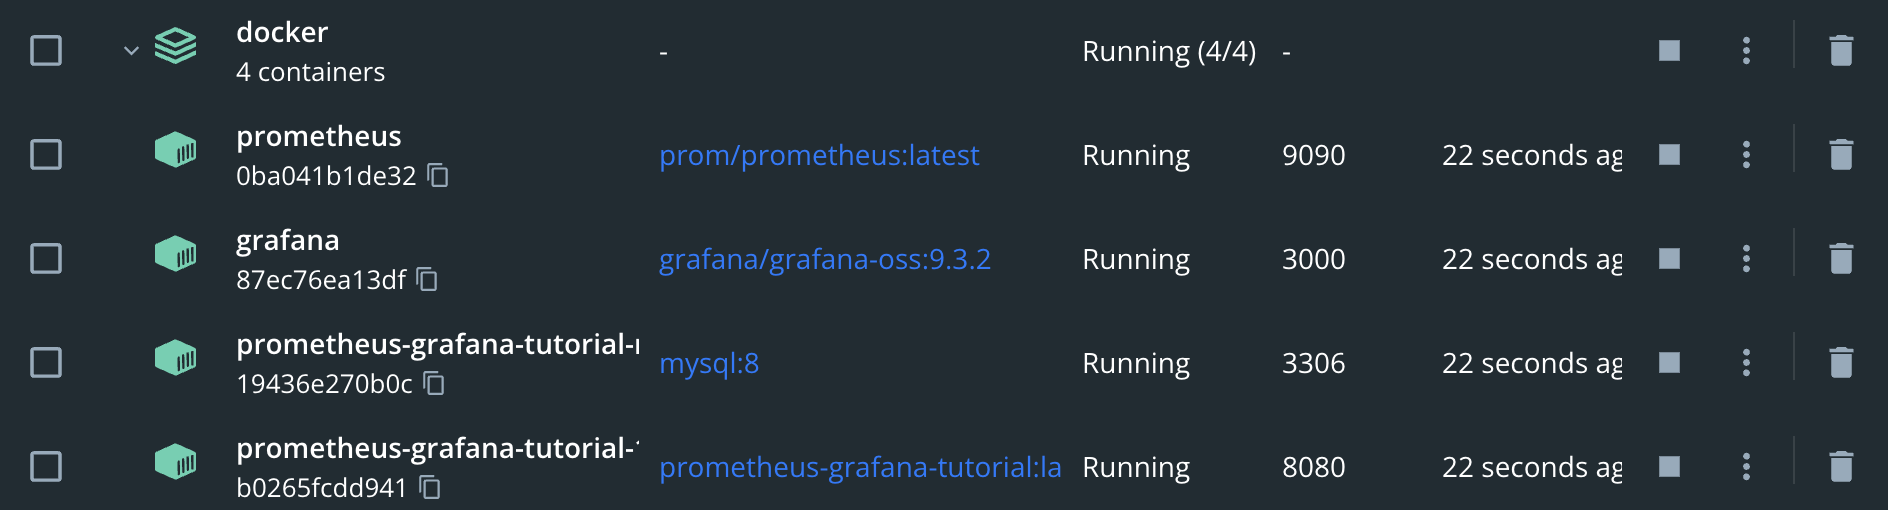Open the prom/prometheus:latest image link
The image size is (1888, 510).
click(819, 155)
